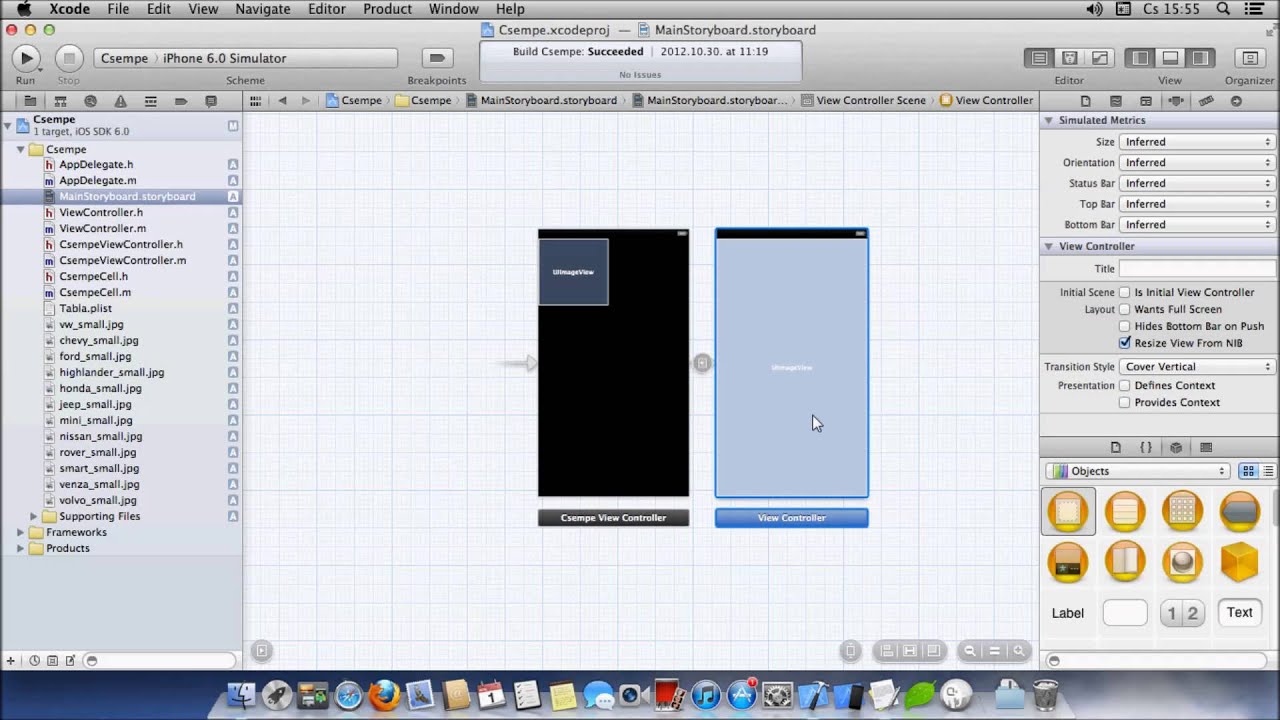1280x720 pixels.
Task: Open the Organizer window
Action: point(1249,58)
